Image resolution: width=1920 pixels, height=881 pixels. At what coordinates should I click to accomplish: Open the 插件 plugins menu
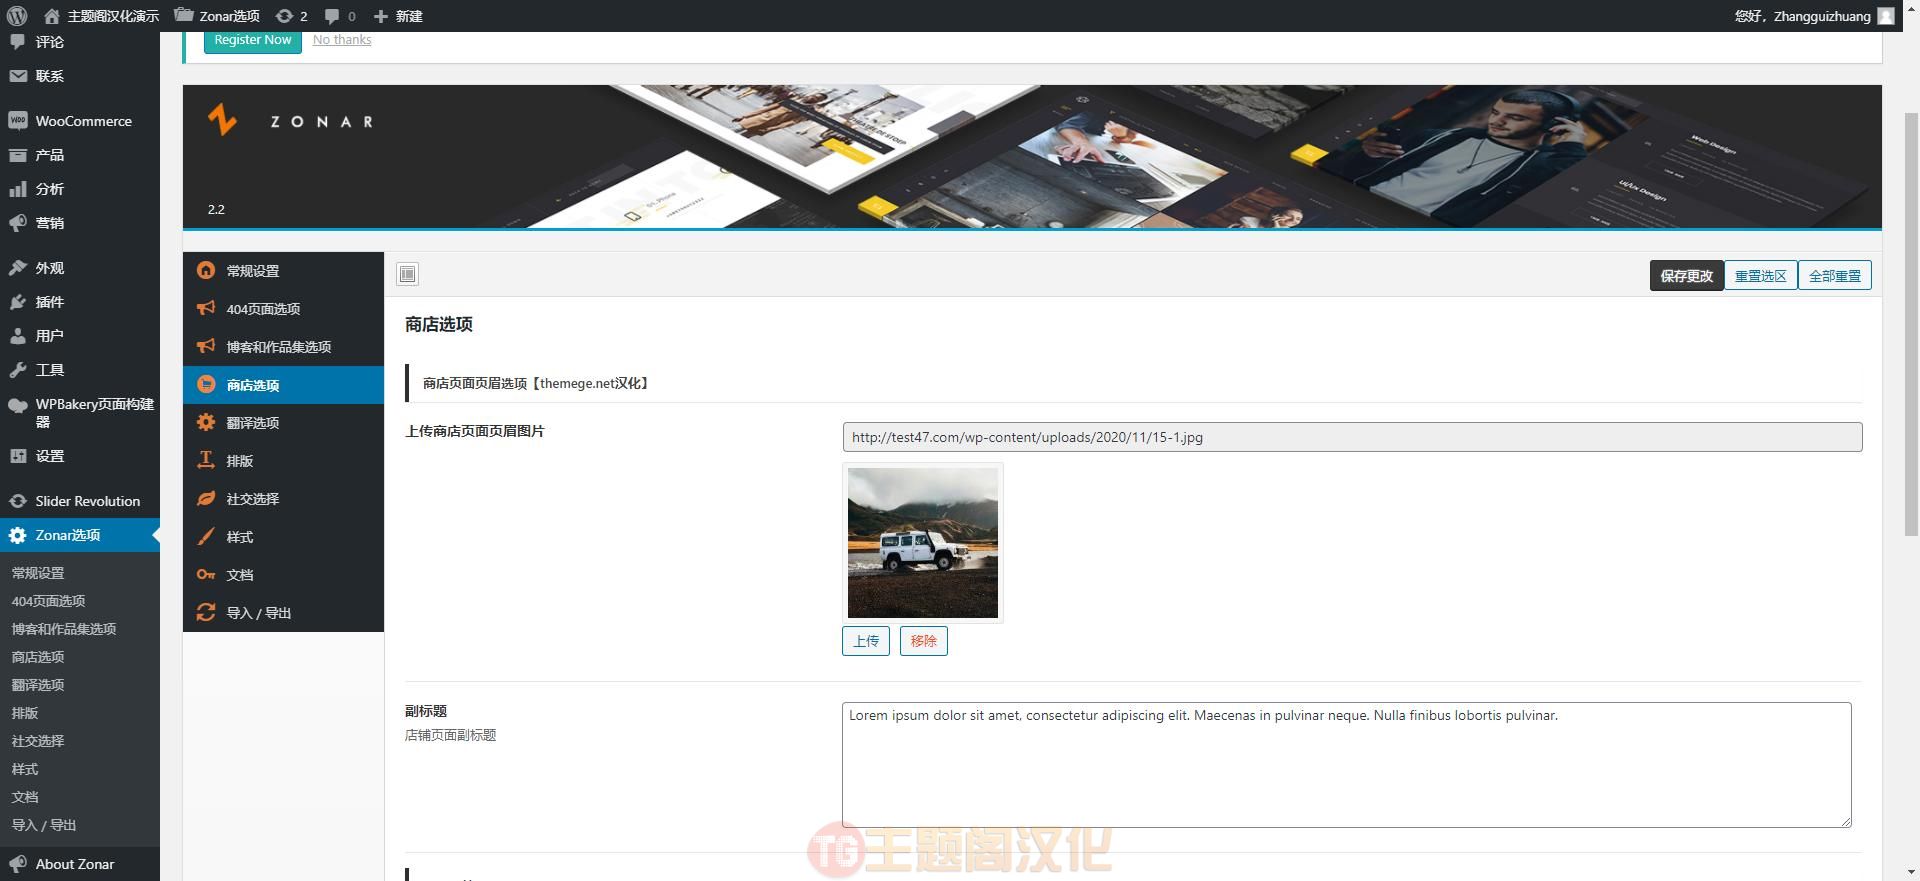point(80,302)
